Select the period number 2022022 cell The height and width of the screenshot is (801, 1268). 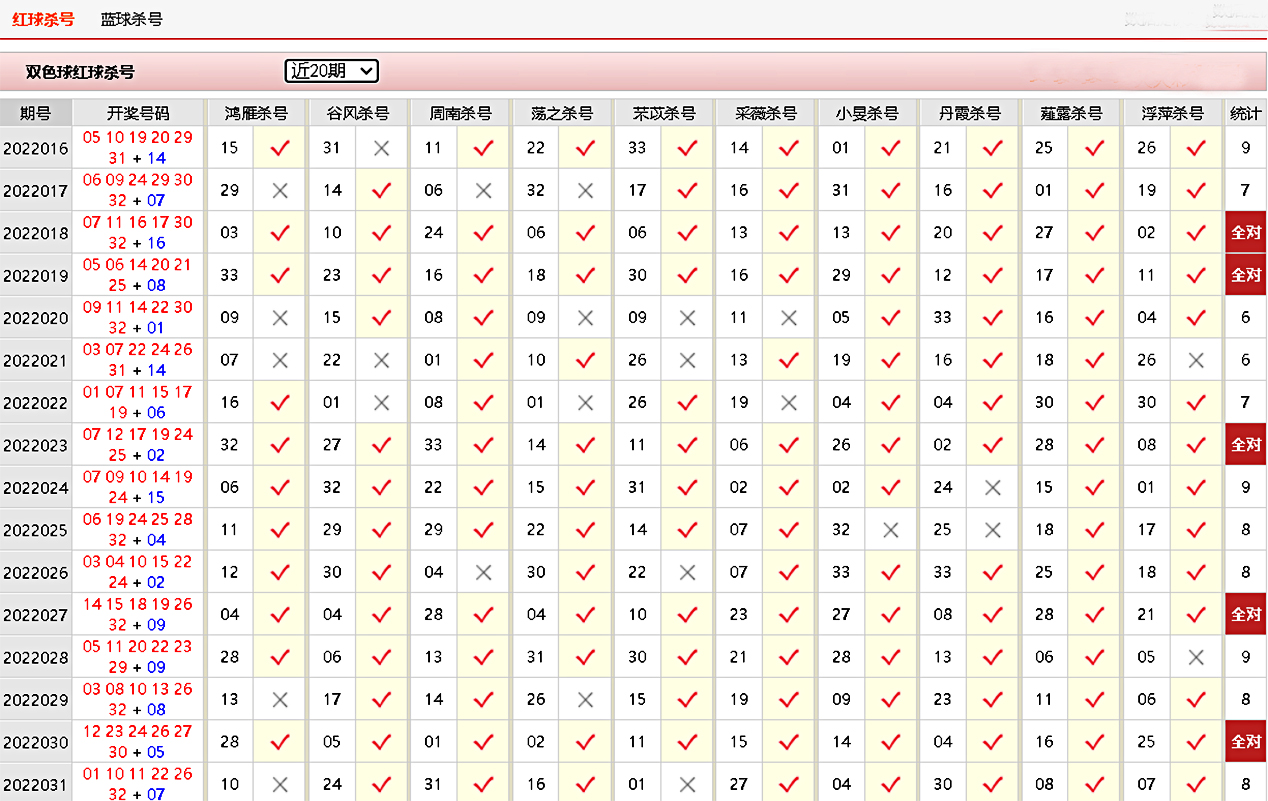36,403
